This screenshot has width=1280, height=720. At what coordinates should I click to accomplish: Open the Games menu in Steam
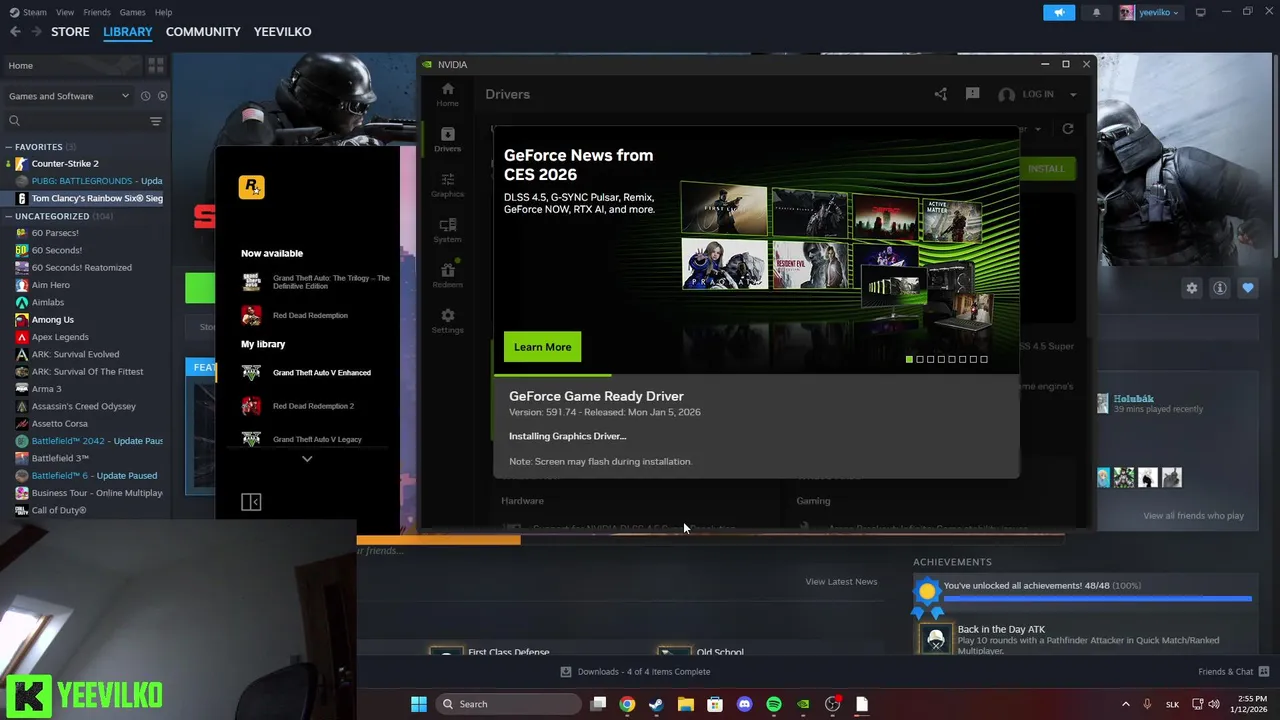pos(132,12)
